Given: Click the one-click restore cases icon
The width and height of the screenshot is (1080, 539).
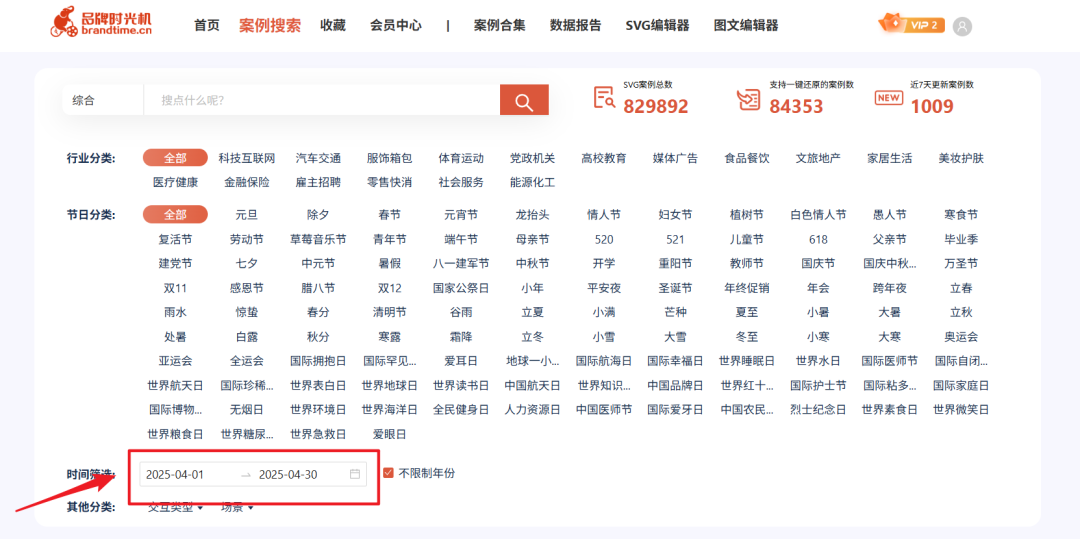Looking at the screenshot, I should tap(749, 99).
